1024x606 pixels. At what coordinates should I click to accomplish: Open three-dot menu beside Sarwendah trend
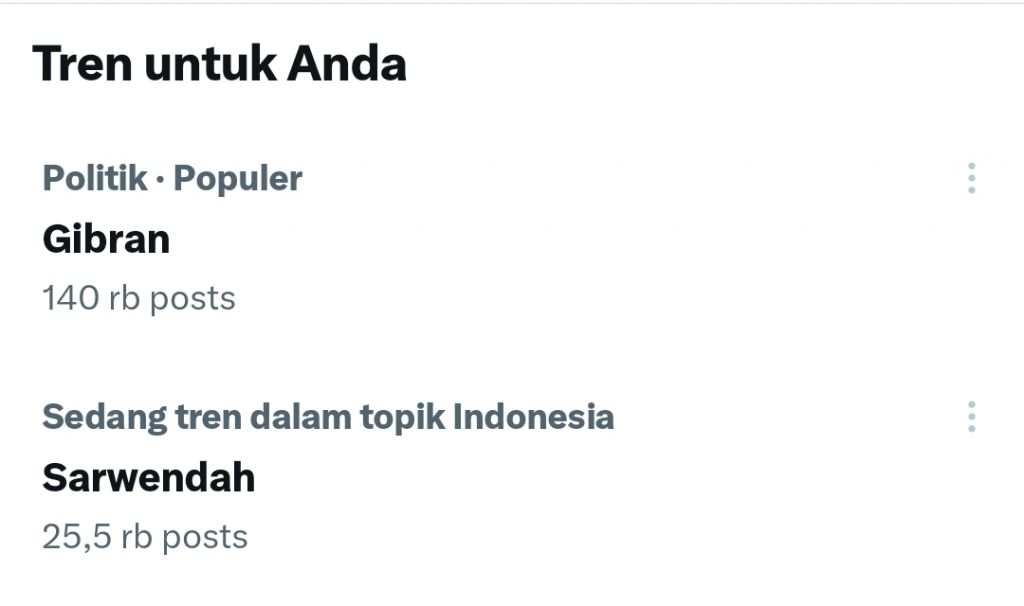tap(971, 416)
